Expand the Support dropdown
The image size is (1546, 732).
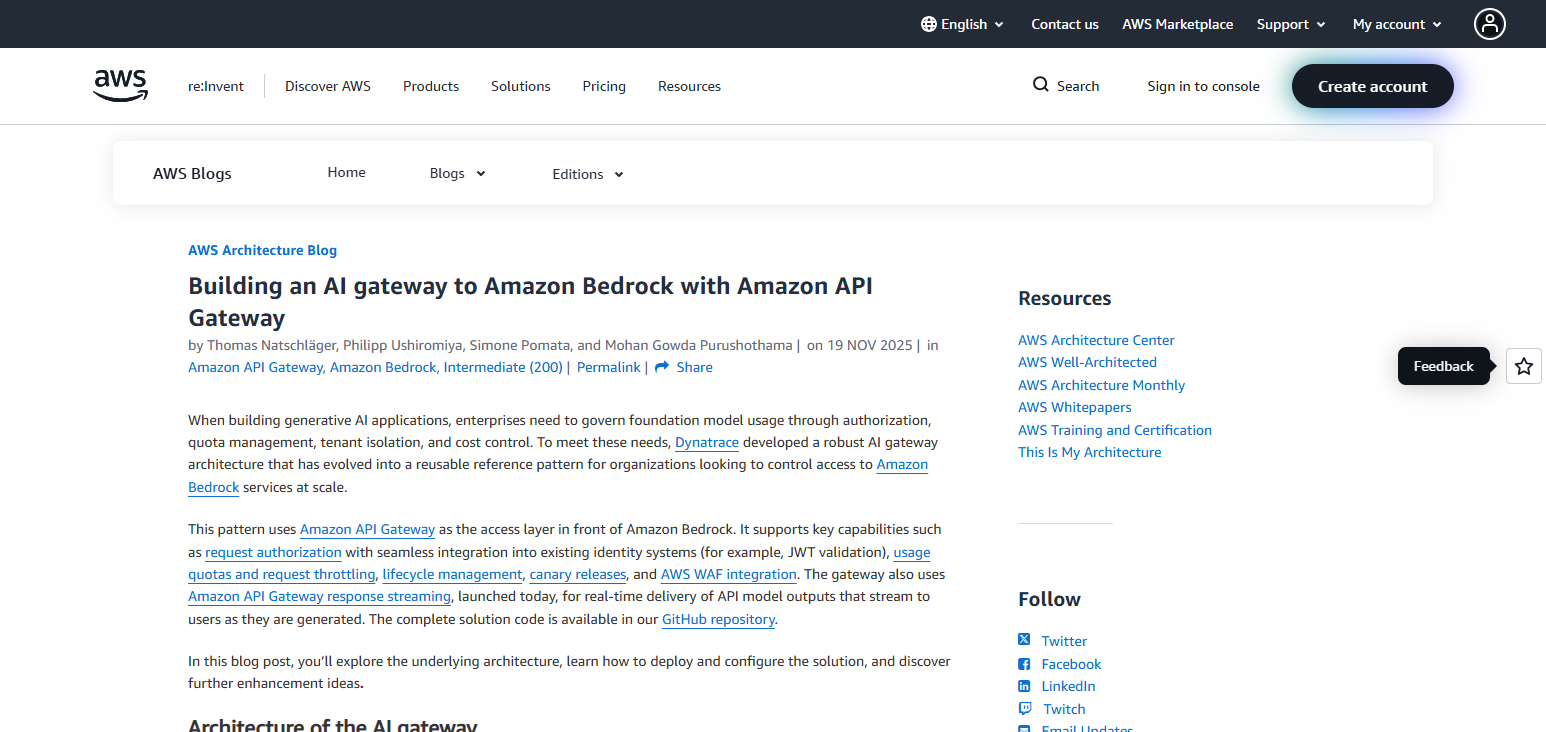click(1291, 24)
